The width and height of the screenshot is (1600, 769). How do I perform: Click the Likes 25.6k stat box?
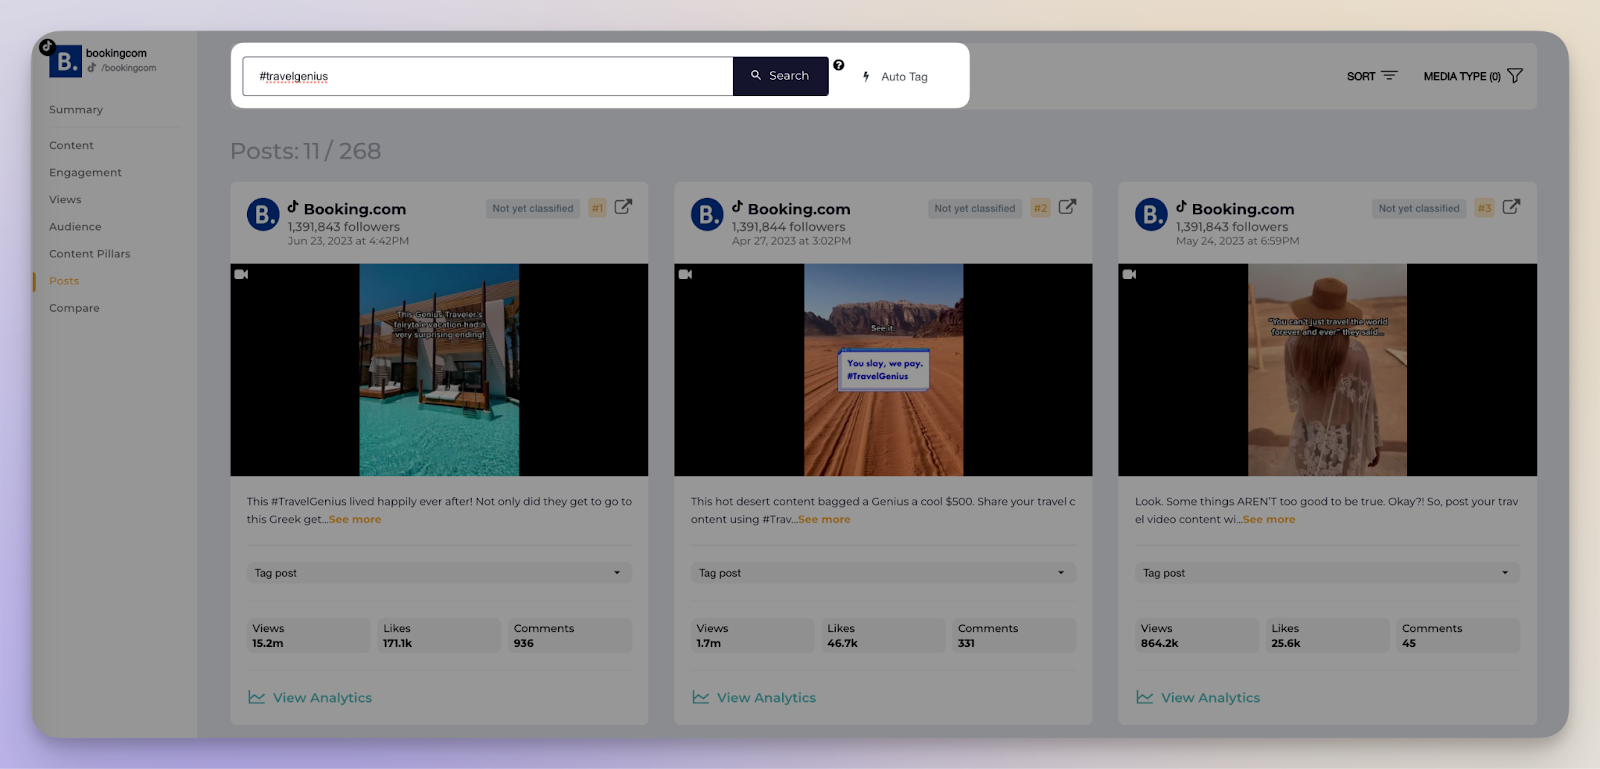(x=1327, y=636)
